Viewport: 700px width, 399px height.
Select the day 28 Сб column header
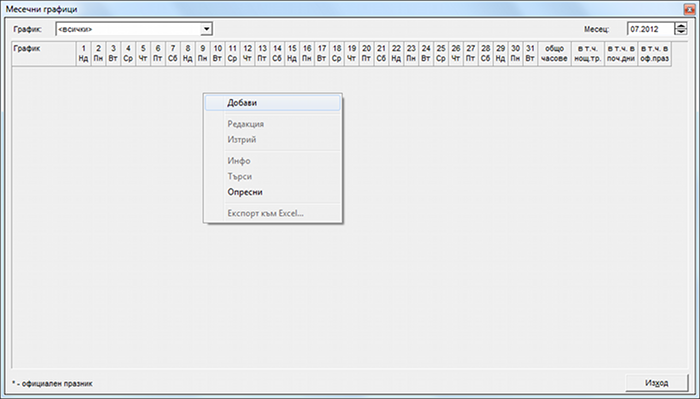pyautogui.click(x=486, y=54)
